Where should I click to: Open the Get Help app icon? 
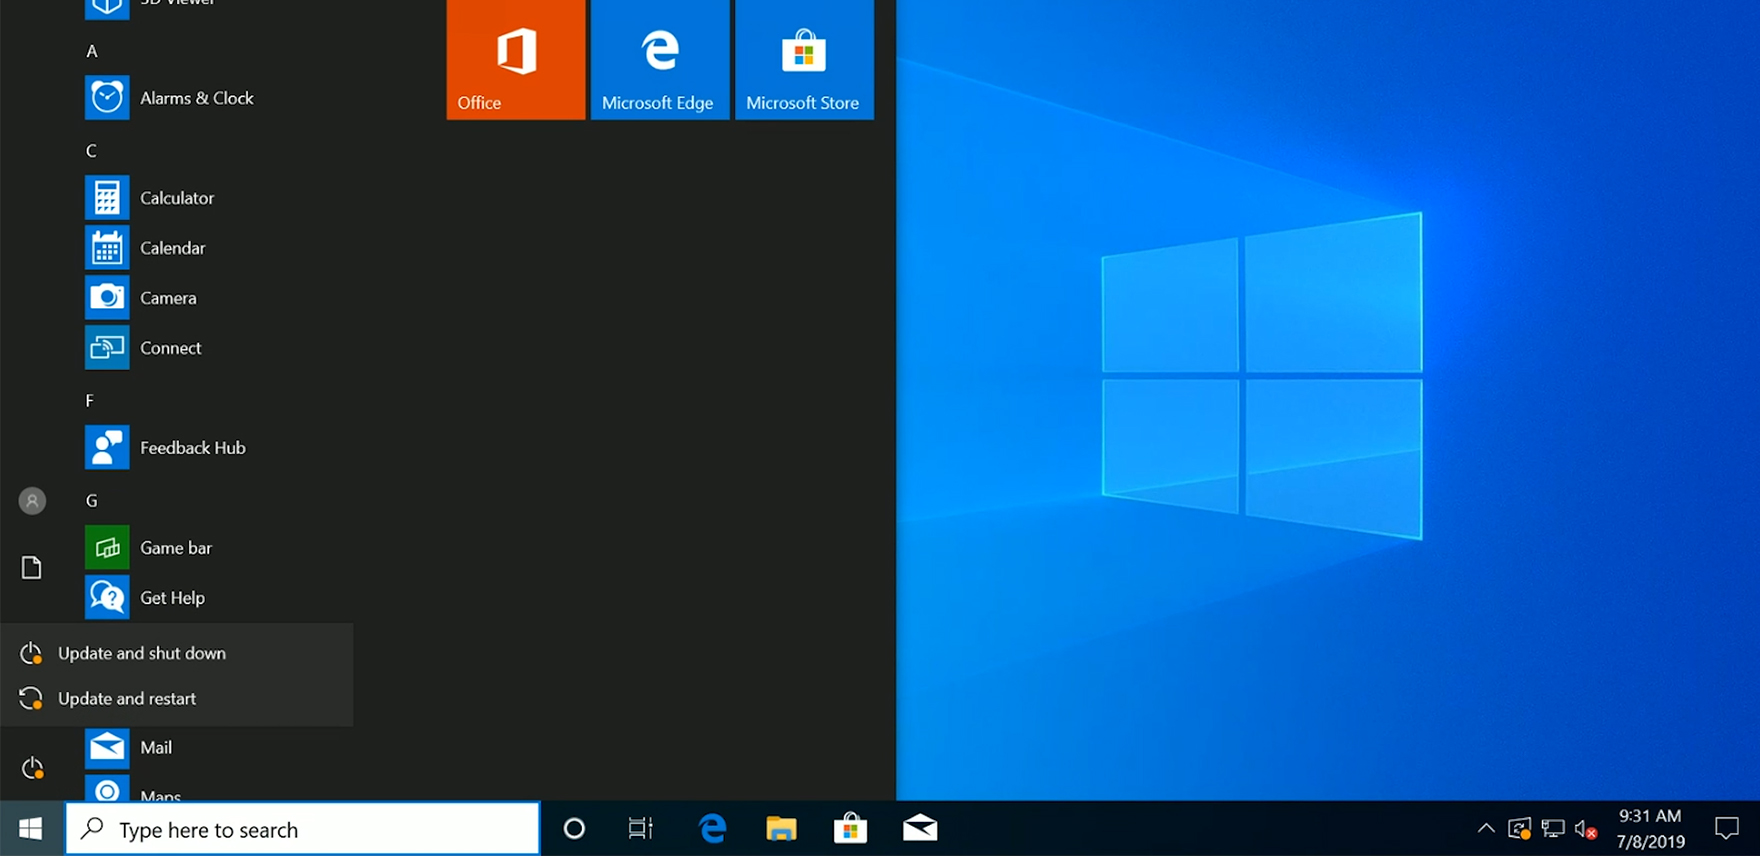[x=107, y=598]
